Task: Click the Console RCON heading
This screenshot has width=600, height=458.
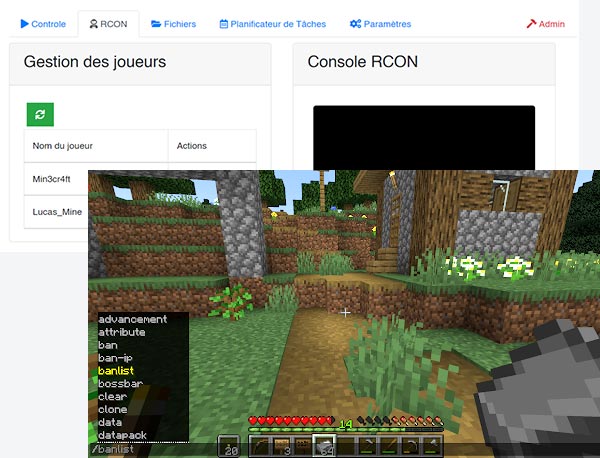Action: 363,62
